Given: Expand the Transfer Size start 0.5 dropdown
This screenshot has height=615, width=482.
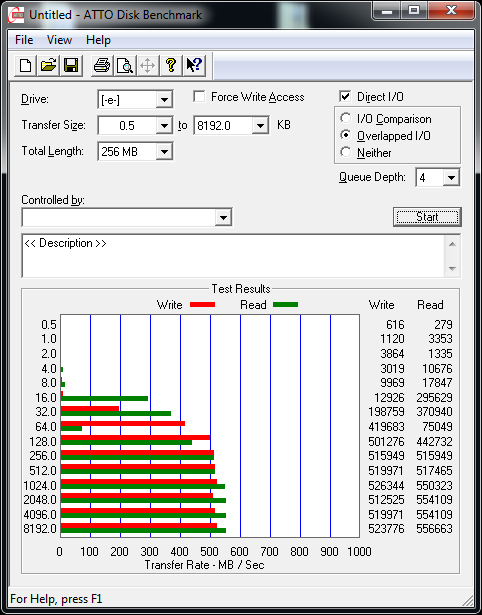Looking at the screenshot, I should (164, 126).
